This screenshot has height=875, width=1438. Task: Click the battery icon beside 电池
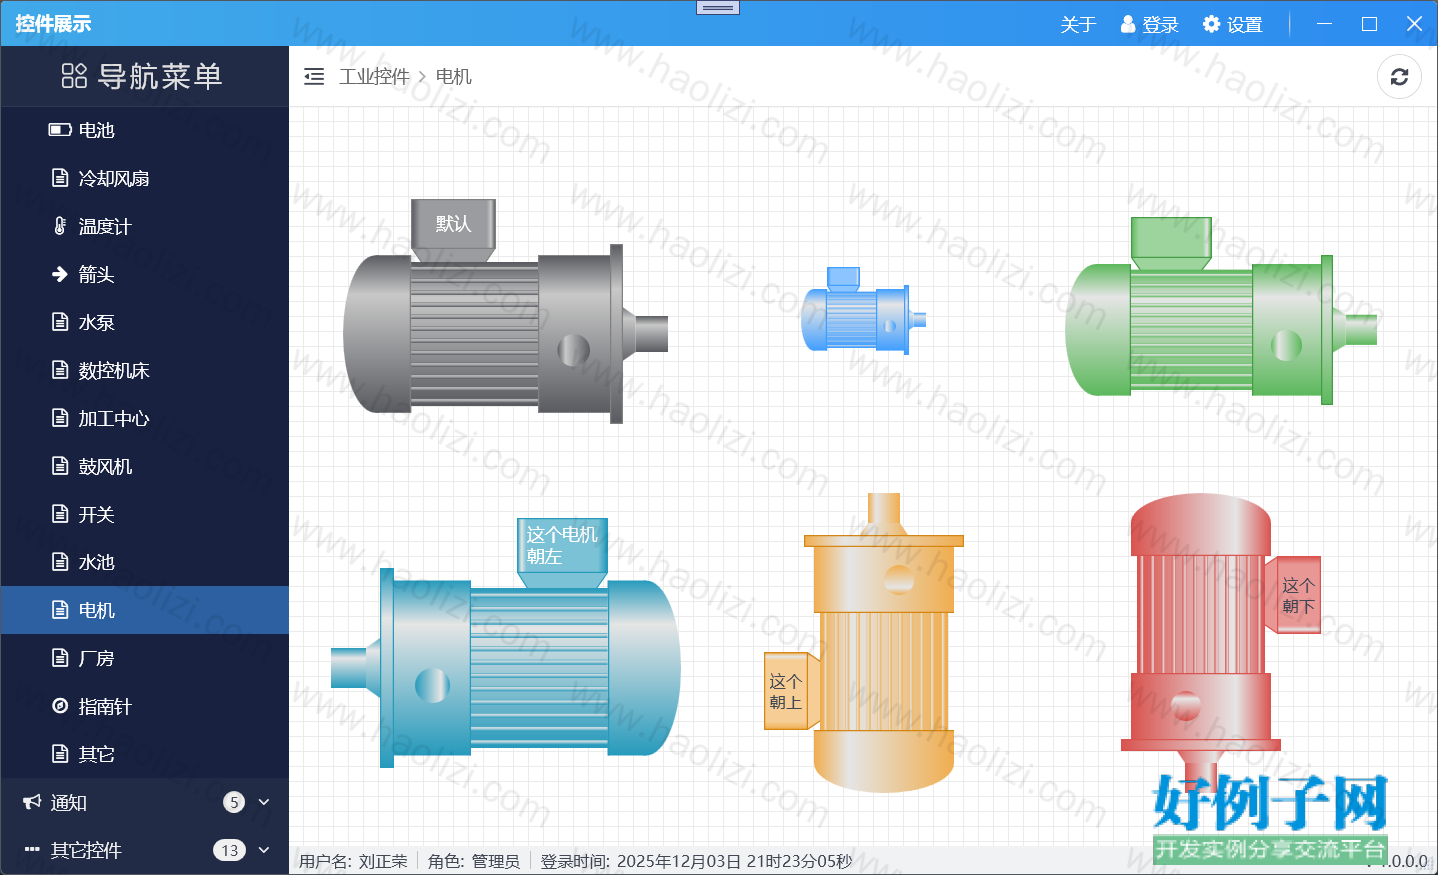[x=60, y=130]
